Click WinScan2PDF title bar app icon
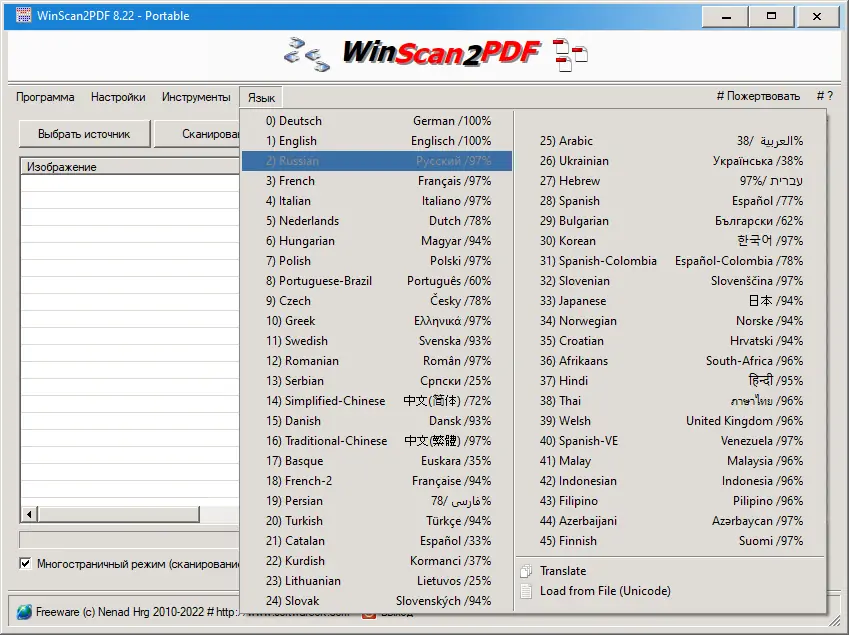Image resolution: width=849 pixels, height=635 pixels. tap(23, 16)
